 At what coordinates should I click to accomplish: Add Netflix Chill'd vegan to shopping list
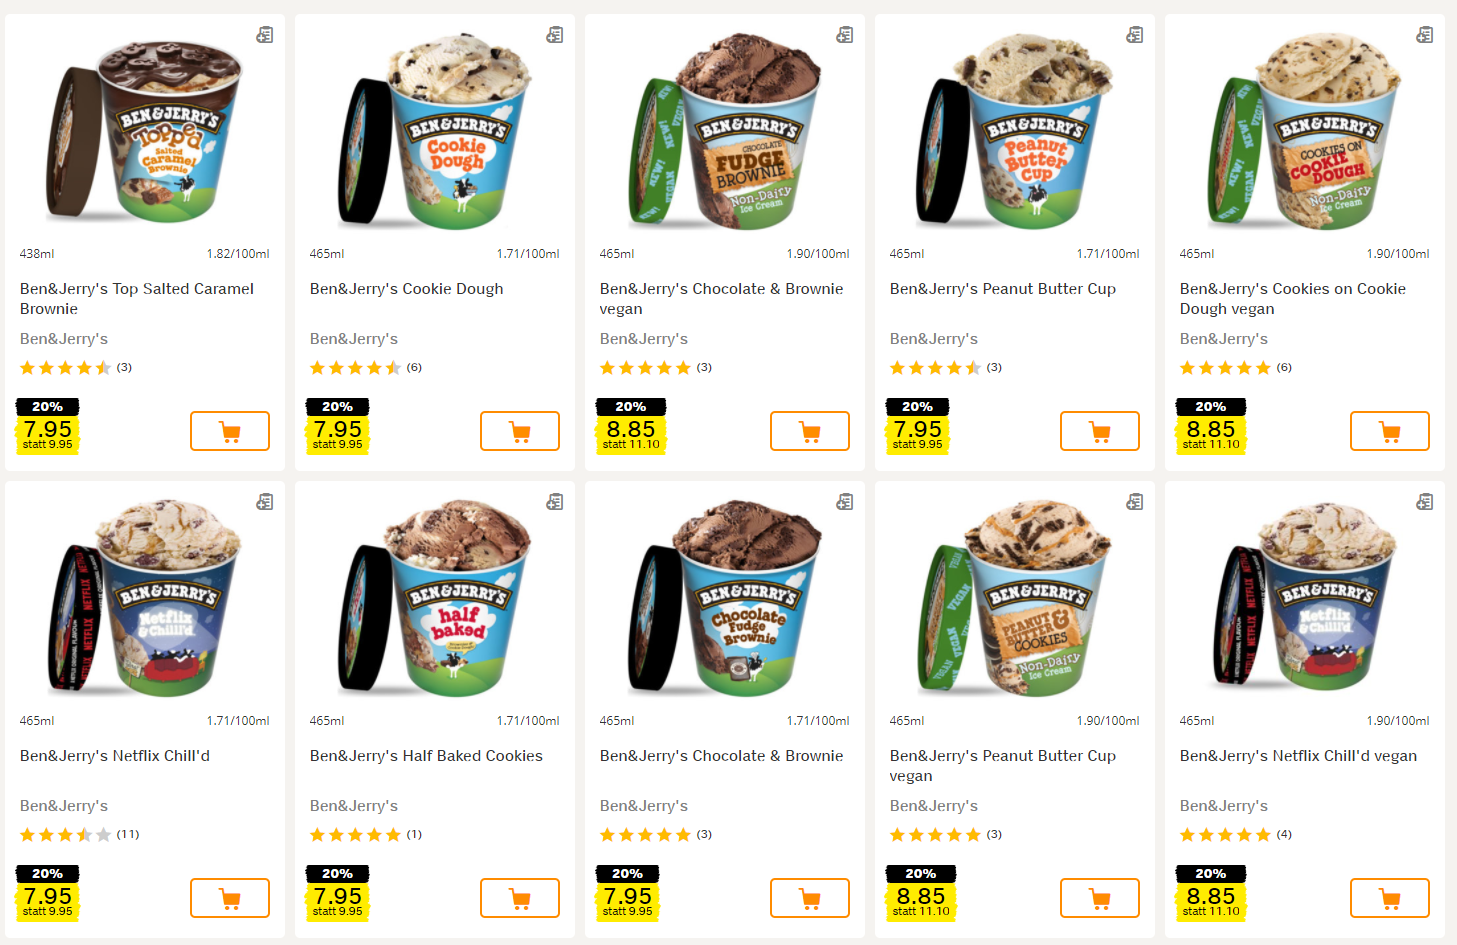click(x=1424, y=502)
